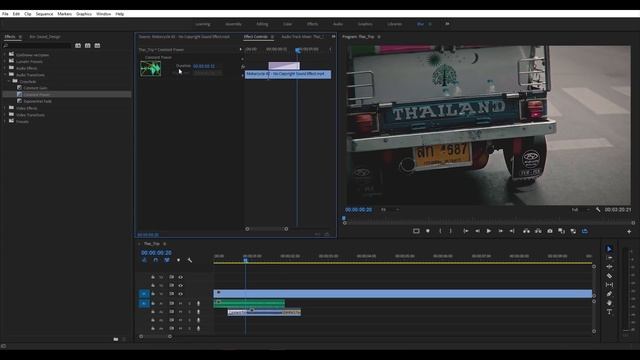Step back one frame
The width and height of the screenshot is (640, 360).
tap(477, 231)
